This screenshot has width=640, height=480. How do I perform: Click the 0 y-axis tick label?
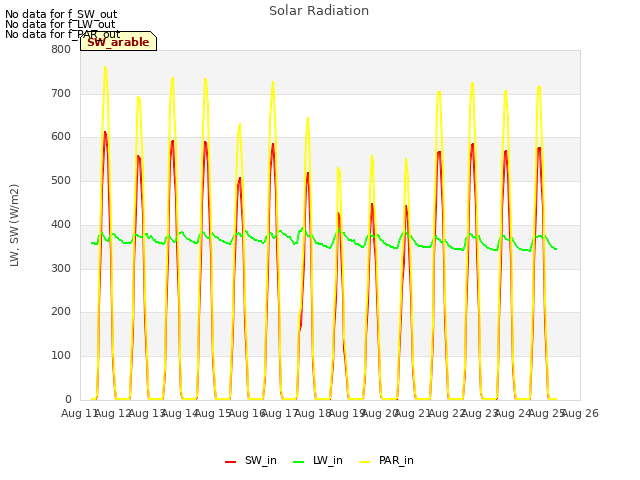68,399
